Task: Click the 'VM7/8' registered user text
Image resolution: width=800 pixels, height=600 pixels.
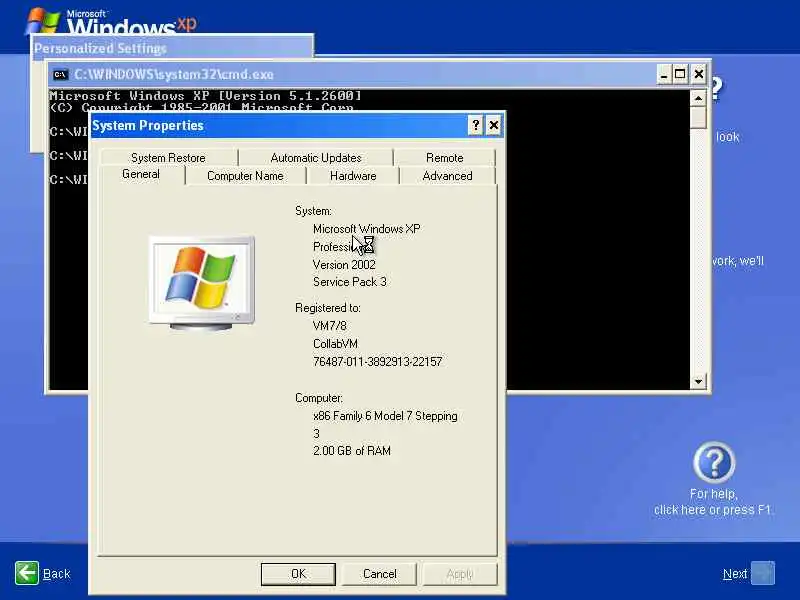Action: [330, 326]
